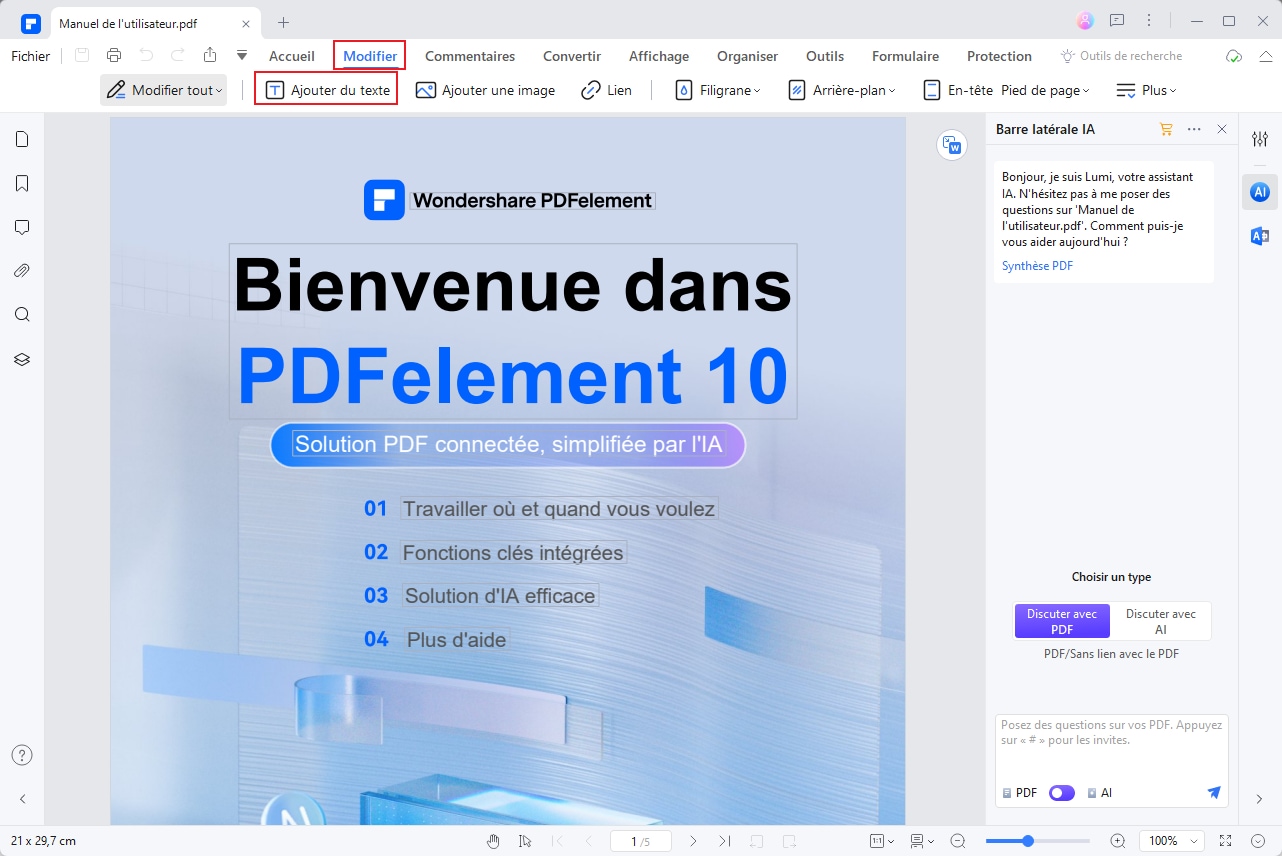This screenshot has width=1282, height=856.
Task: Open the bookmarks panel icon
Action: click(22, 183)
